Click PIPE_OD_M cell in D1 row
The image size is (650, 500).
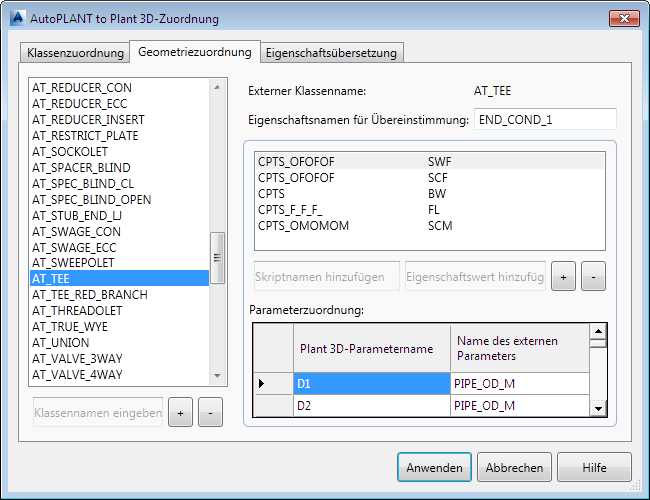pos(520,383)
